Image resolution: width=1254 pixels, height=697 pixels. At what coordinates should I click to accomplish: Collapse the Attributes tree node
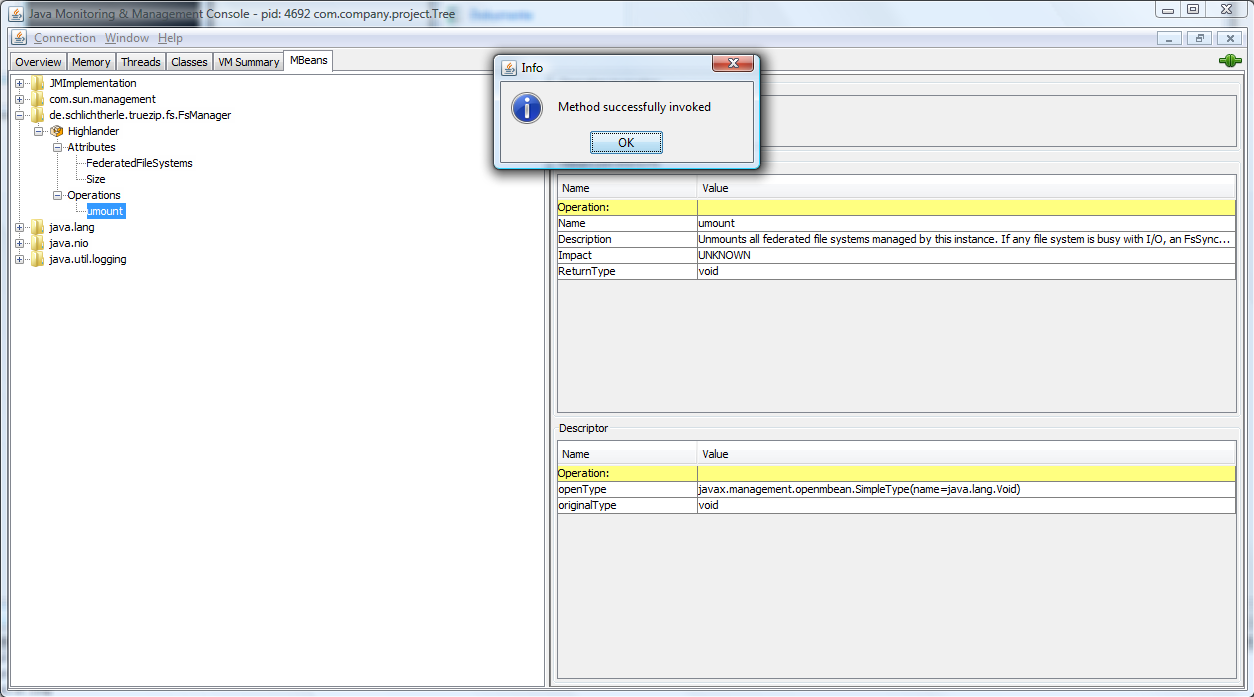click(x=57, y=147)
